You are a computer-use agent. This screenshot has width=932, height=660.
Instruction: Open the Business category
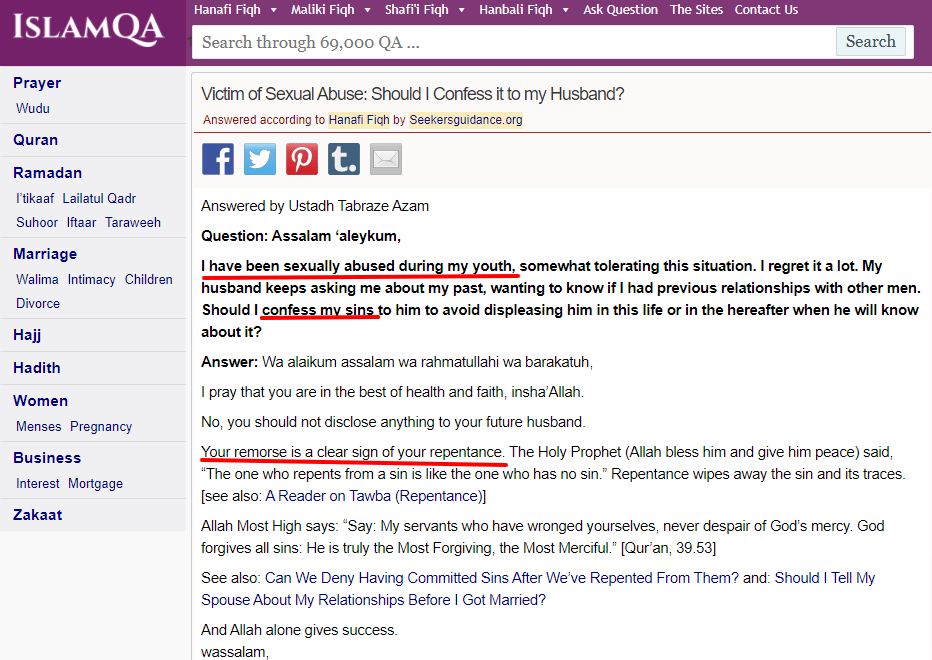click(x=47, y=458)
